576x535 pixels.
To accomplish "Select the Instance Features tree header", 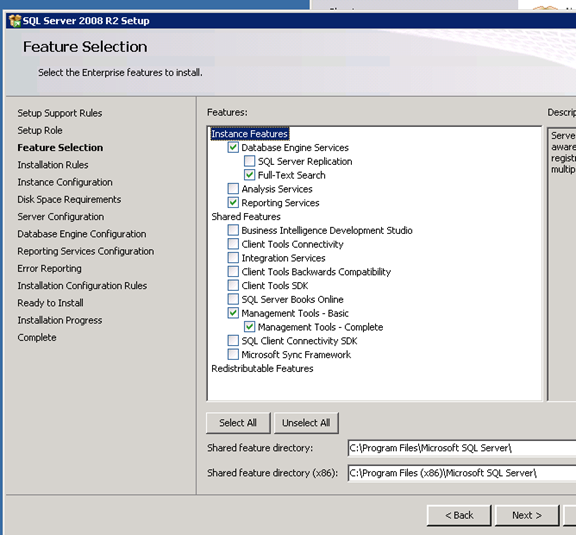I will point(249,134).
